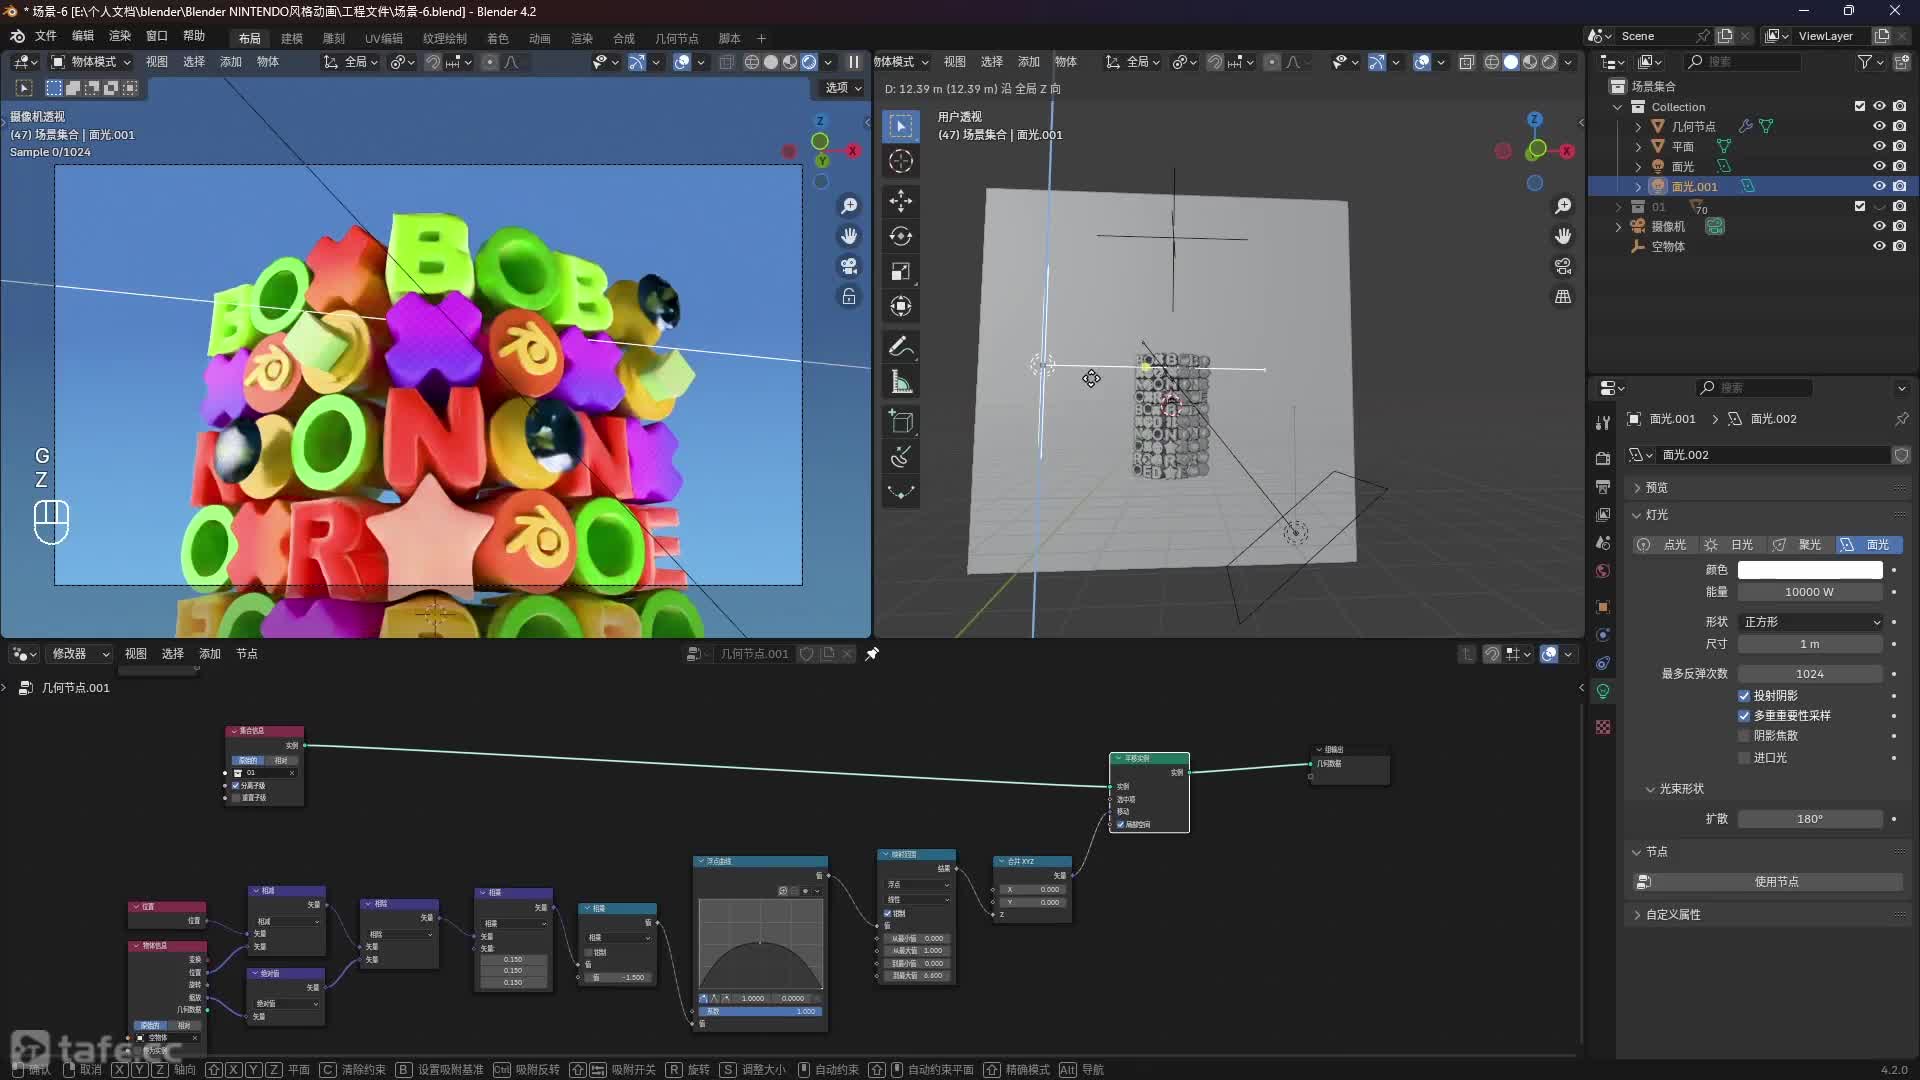This screenshot has height=1080, width=1920.
Task: Click the pan hand icon in right viewport
Action: tap(1563, 236)
